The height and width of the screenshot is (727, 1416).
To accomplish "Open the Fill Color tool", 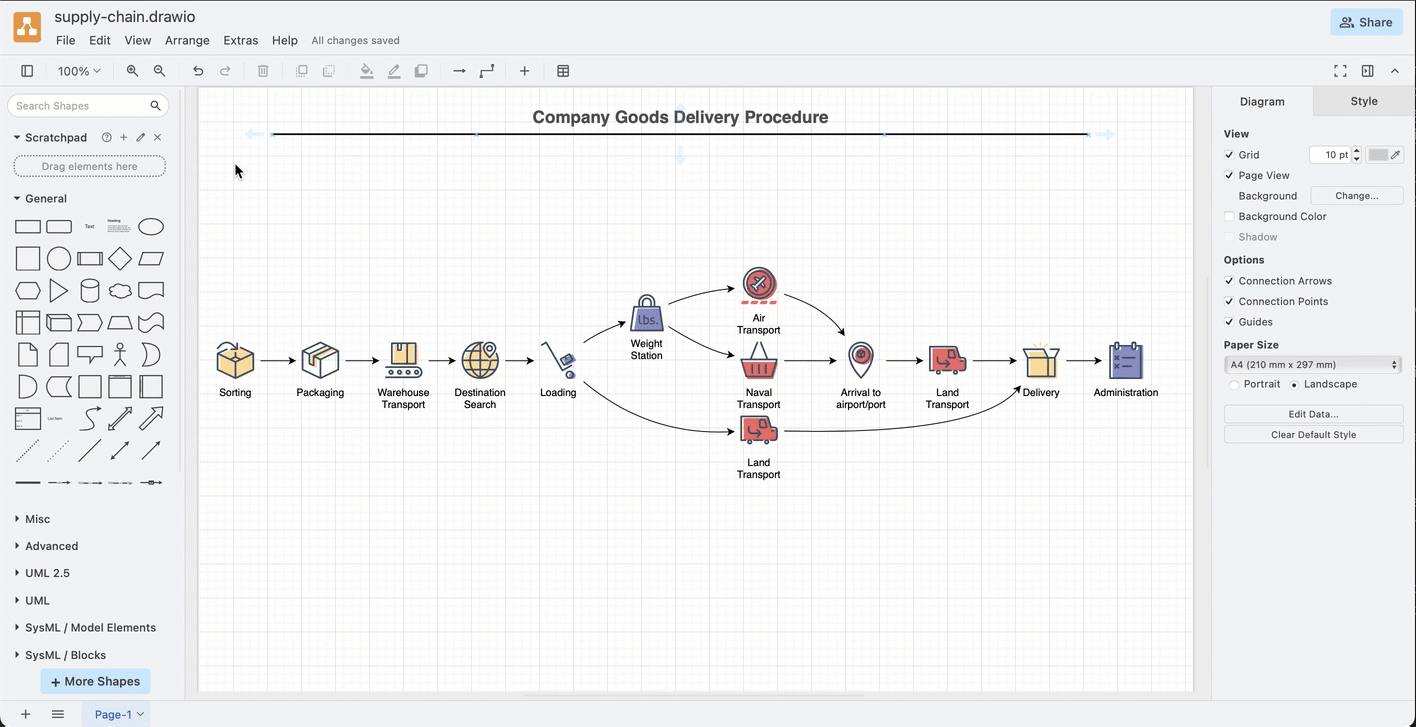I will (x=366, y=71).
